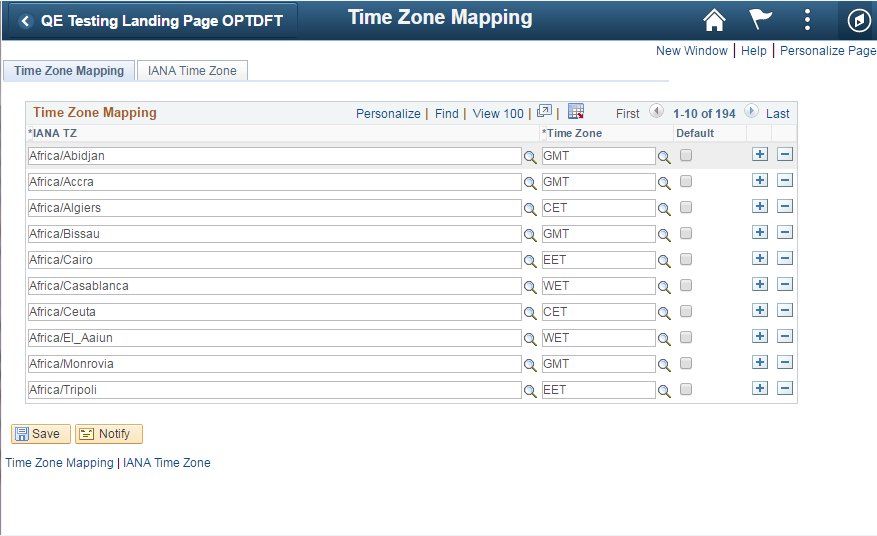Add a row after Africa/El_Aaiun

tap(760, 336)
